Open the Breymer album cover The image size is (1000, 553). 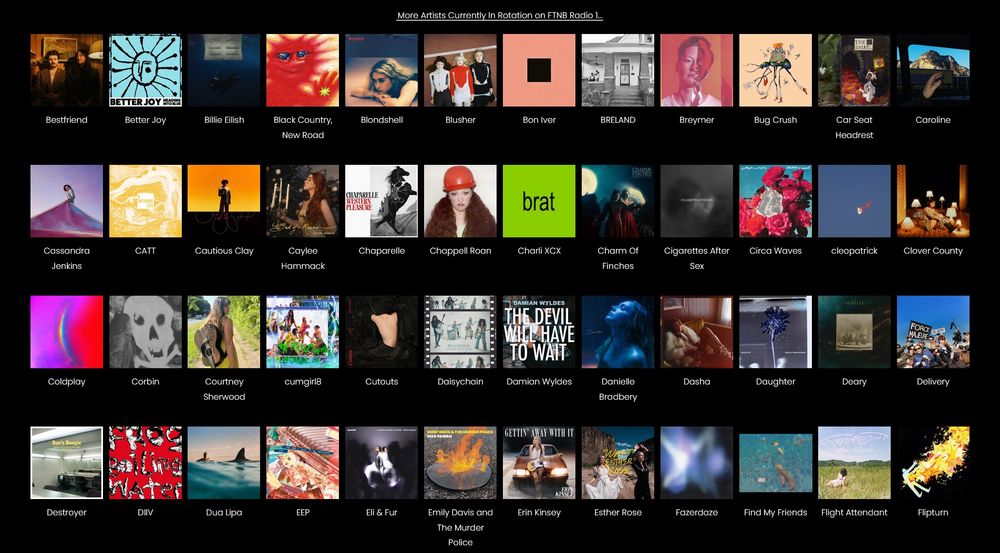point(696,70)
